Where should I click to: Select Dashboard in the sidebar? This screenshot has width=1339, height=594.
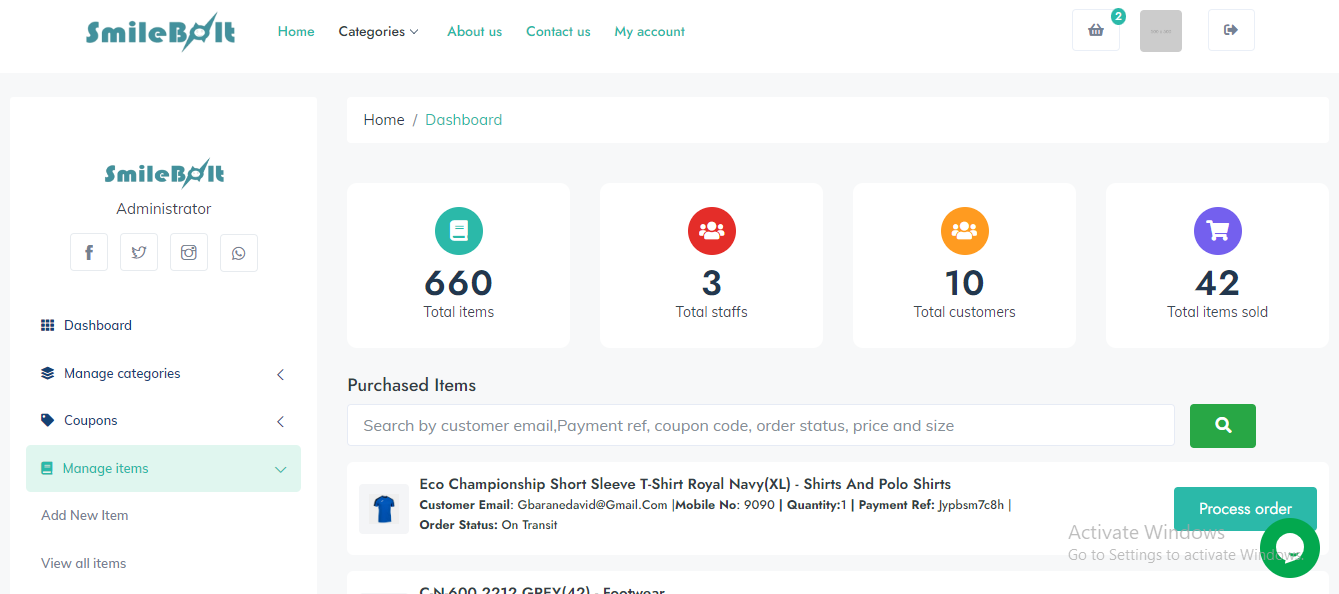pyautogui.click(x=97, y=326)
